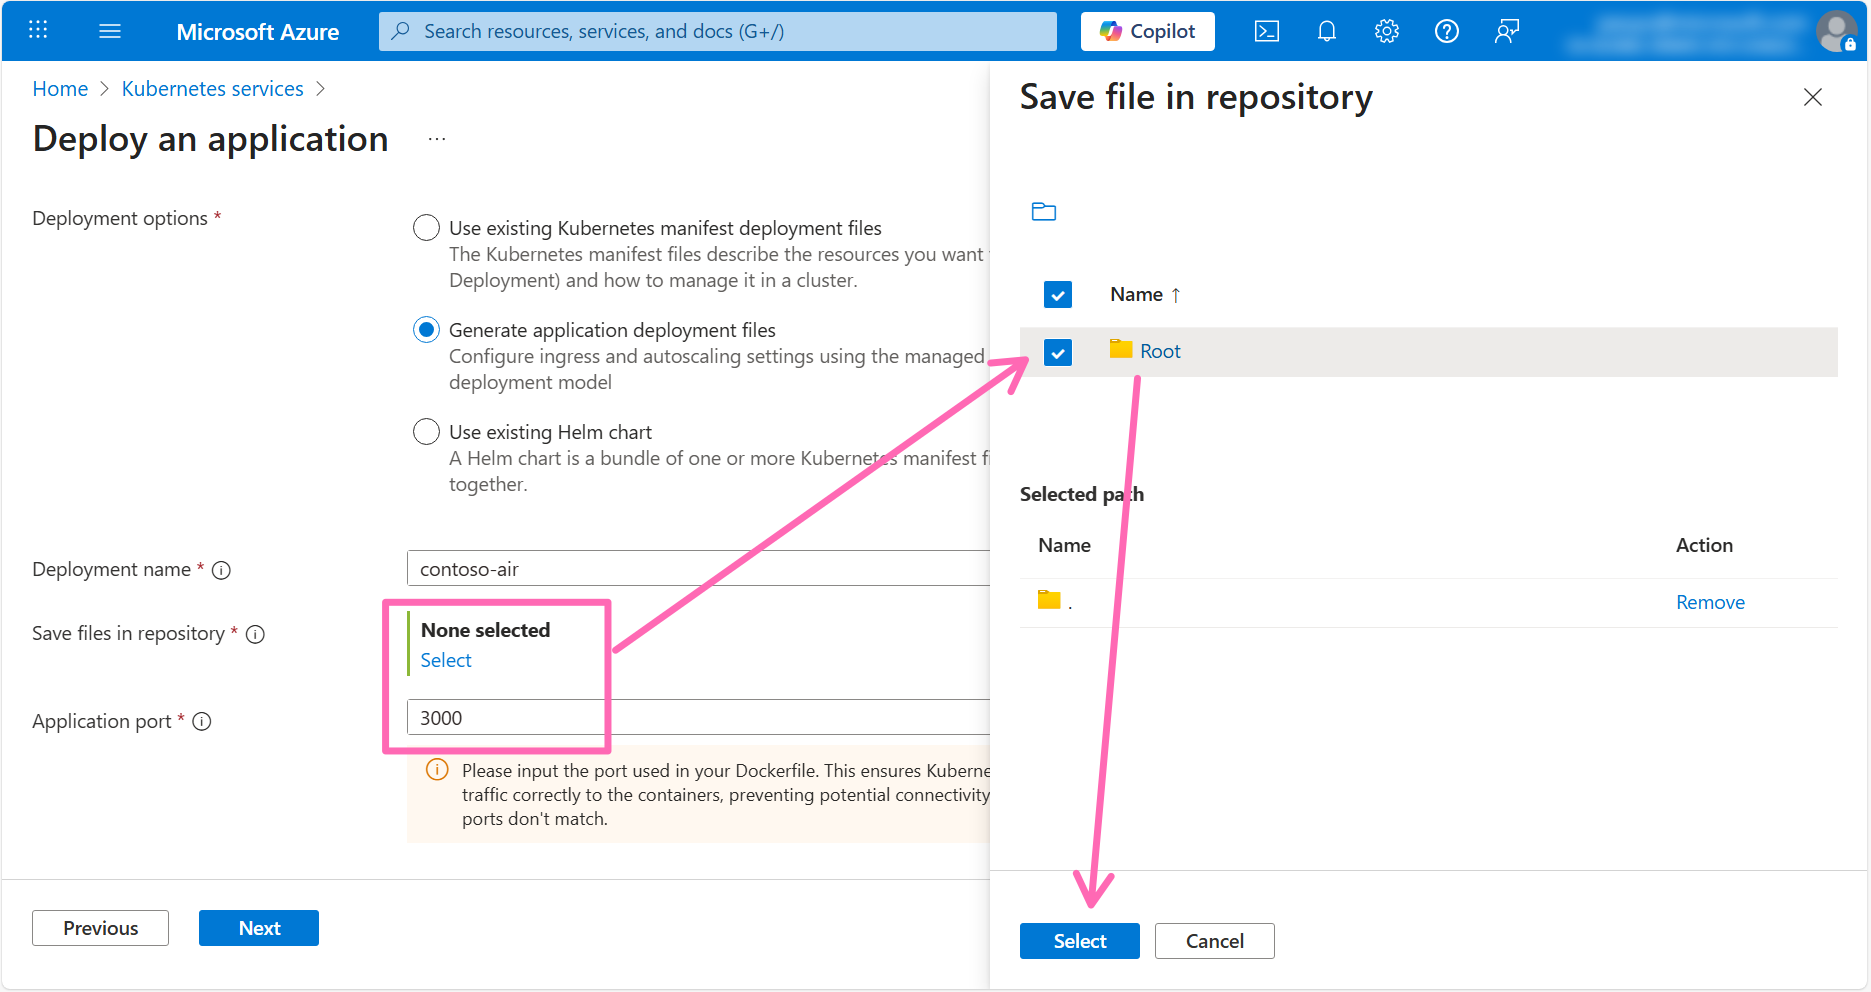
Task: Launch the Cloud Shell terminal
Action: click(1266, 31)
